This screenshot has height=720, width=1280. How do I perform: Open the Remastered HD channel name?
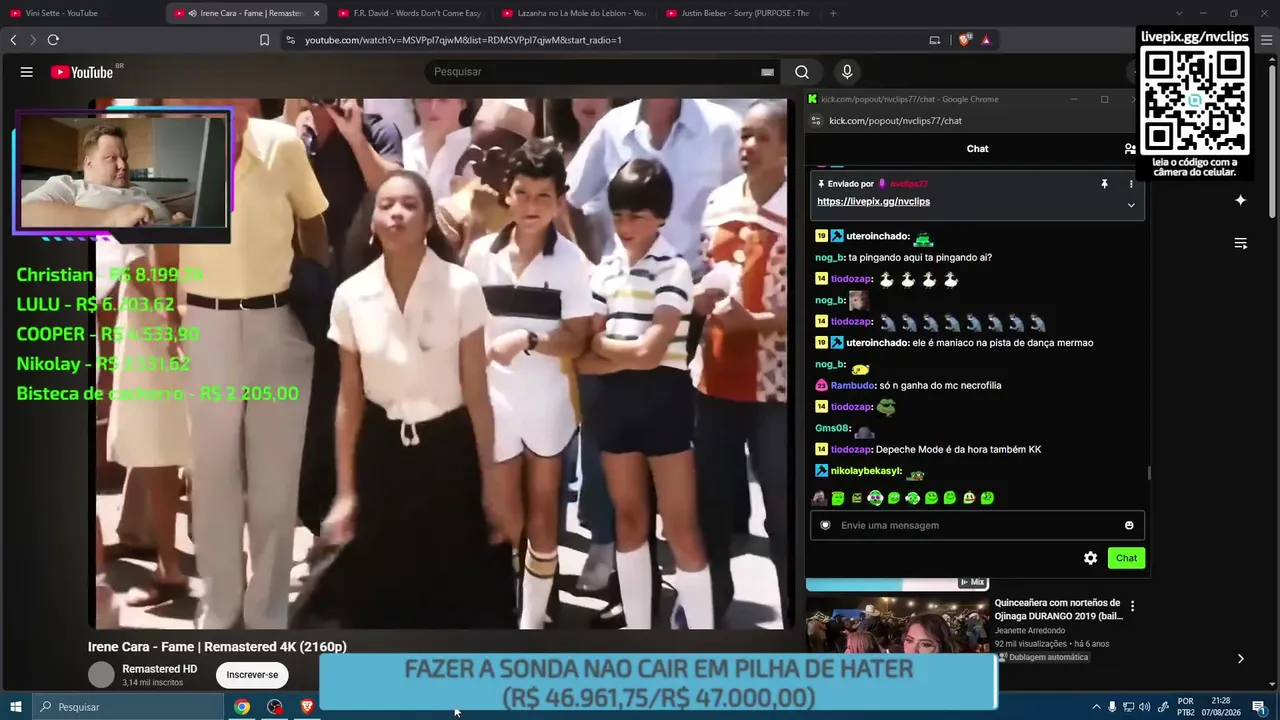pyautogui.click(x=159, y=669)
